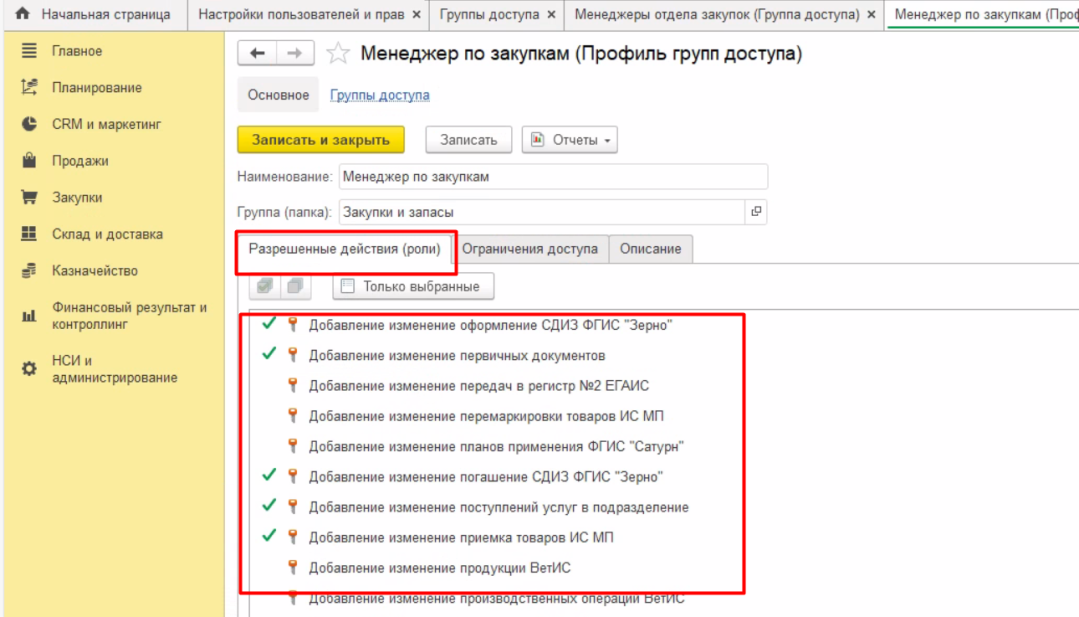Toggle the 'Только выбранные' filter
This screenshot has width=1079, height=617.
click(348, 287)
